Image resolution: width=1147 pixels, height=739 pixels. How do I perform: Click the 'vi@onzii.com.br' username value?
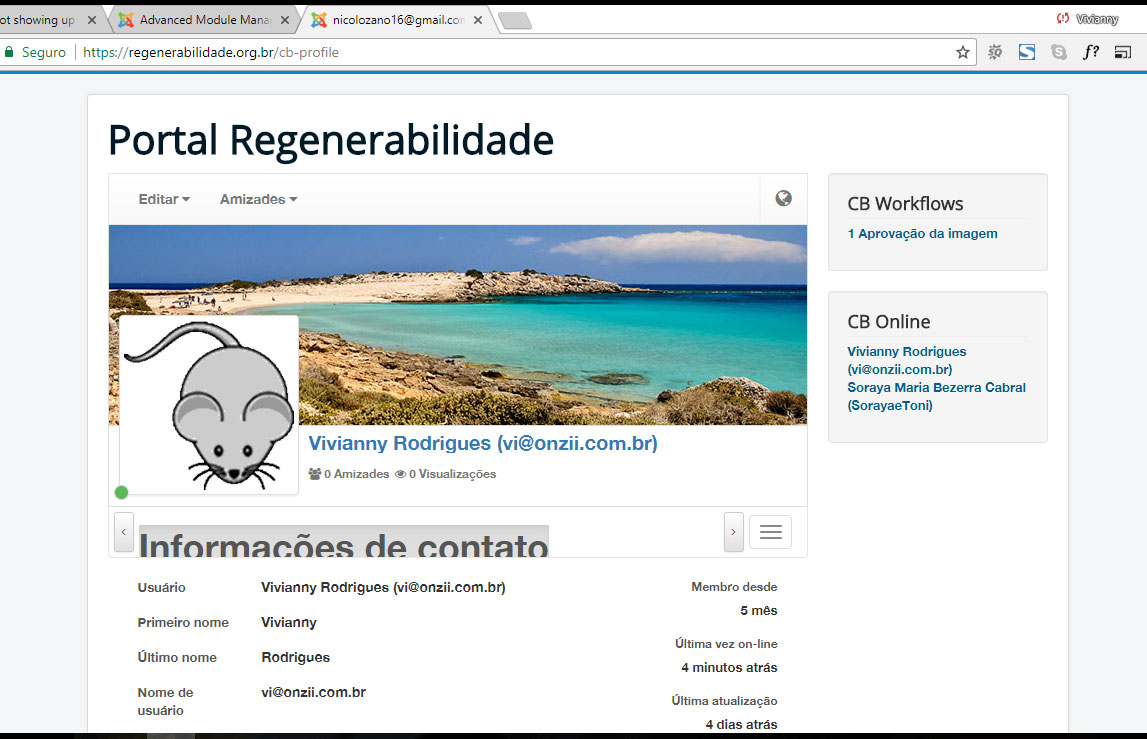coord(313,692)
